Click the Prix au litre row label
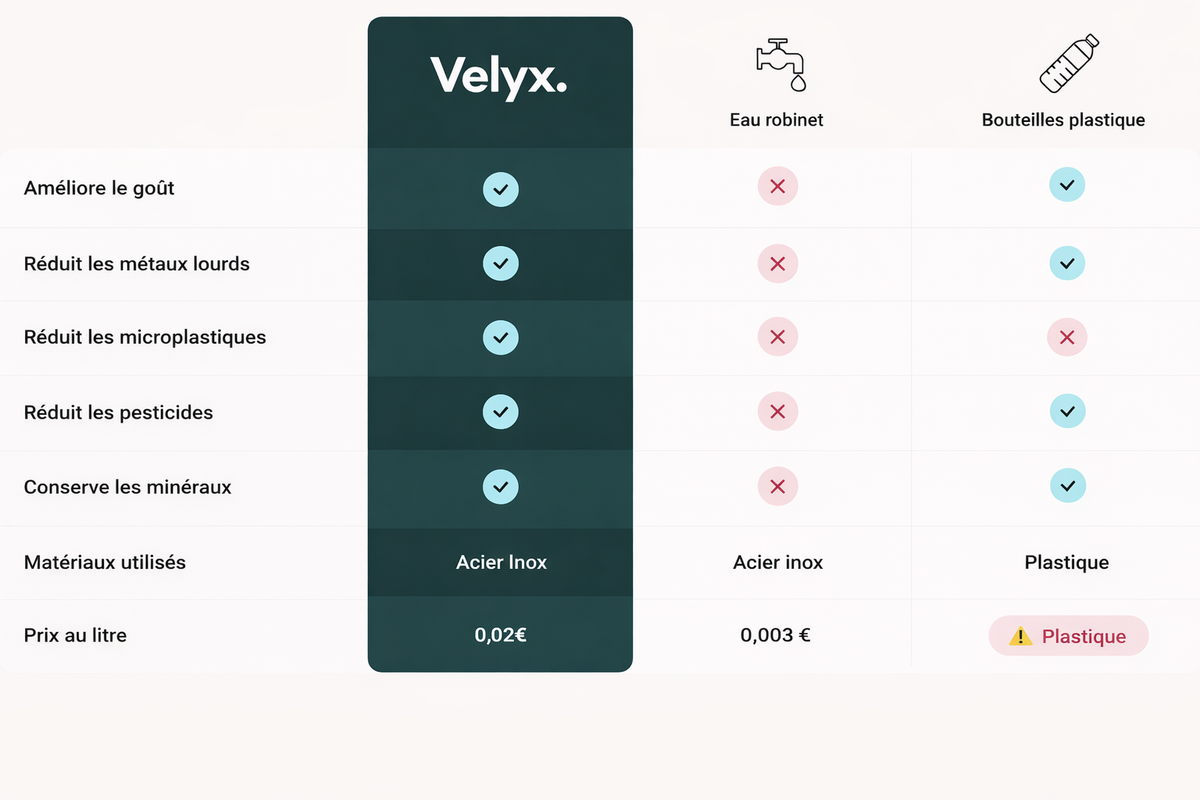1200x800 pixels. coord(75,635)
